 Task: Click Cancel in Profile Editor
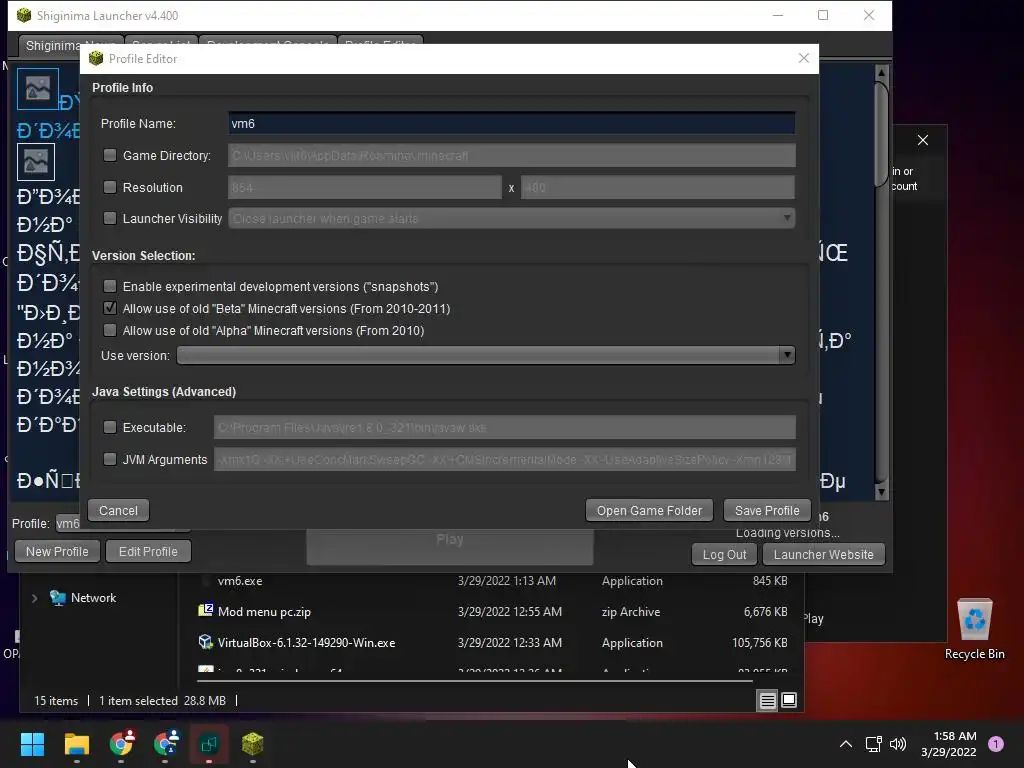pyautogui.click(x=118, y=511)
